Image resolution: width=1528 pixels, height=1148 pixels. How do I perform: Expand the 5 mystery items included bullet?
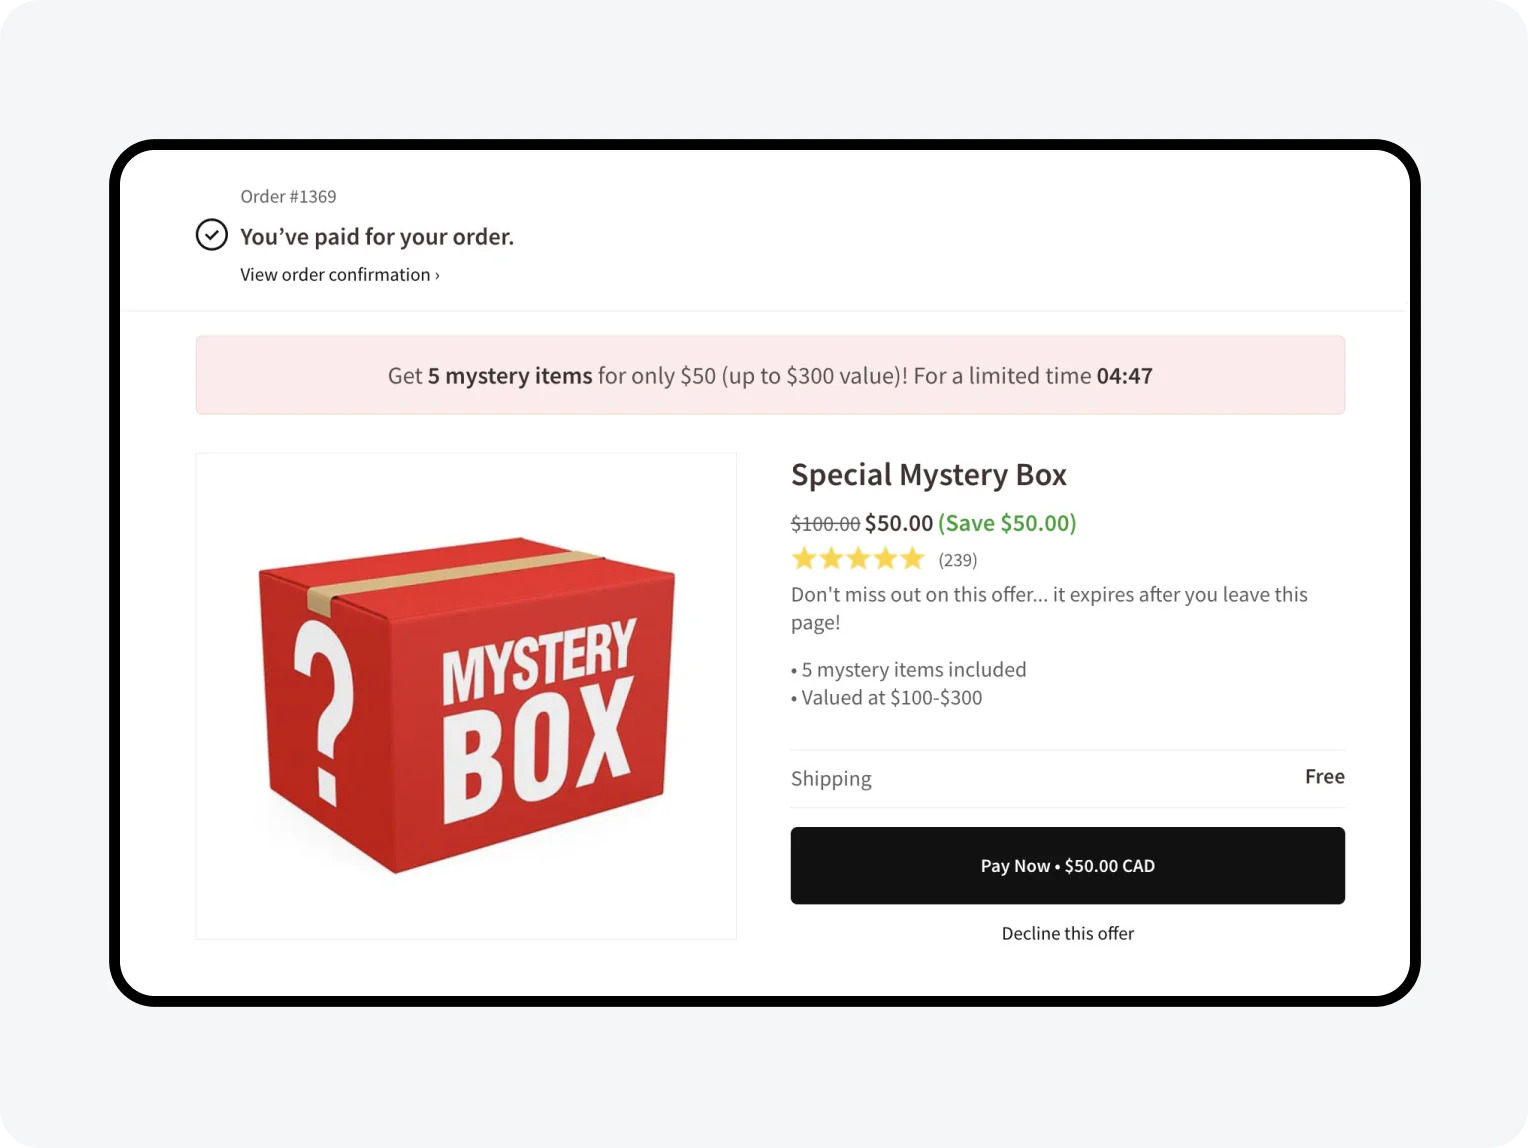pos(908,669)
